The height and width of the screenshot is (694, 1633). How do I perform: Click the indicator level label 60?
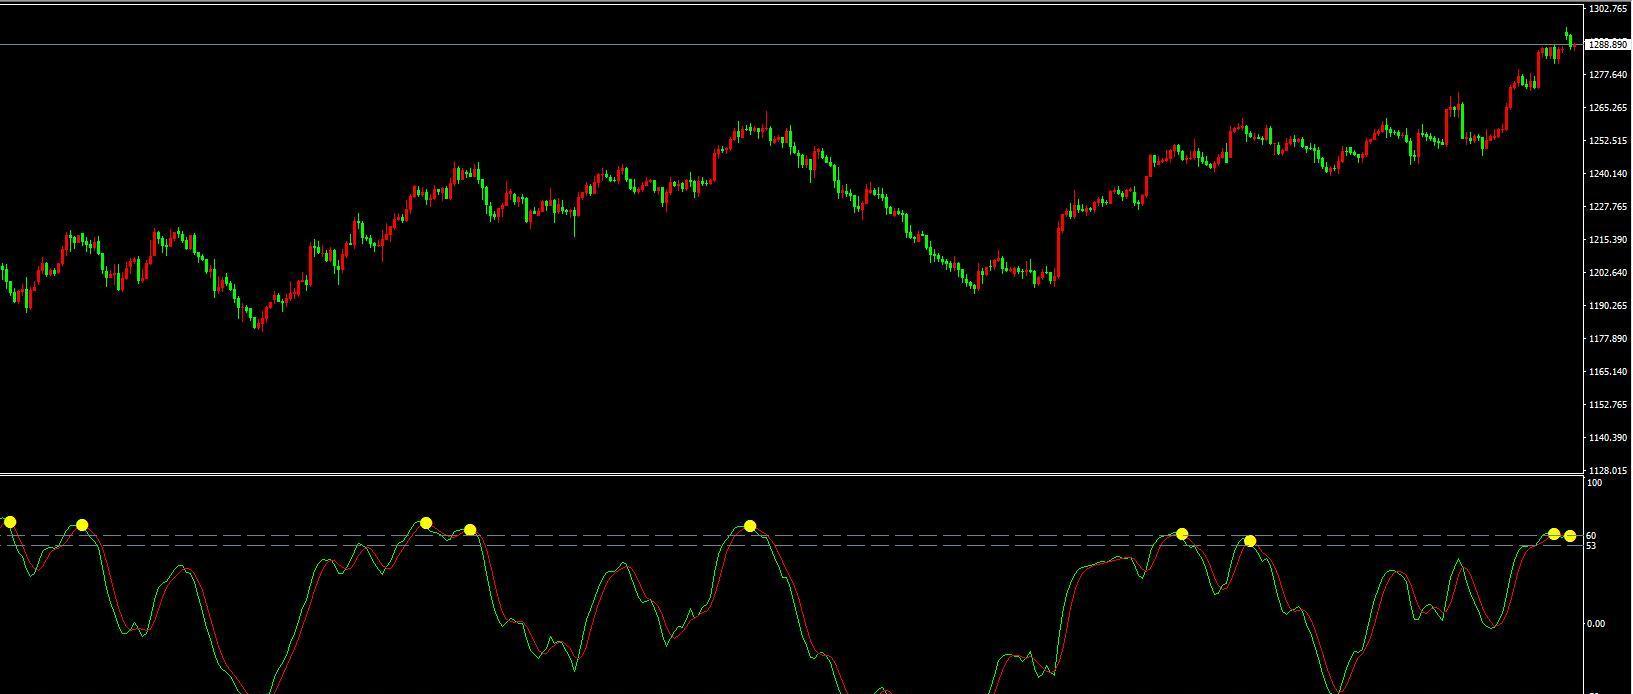click(1591, 536)
